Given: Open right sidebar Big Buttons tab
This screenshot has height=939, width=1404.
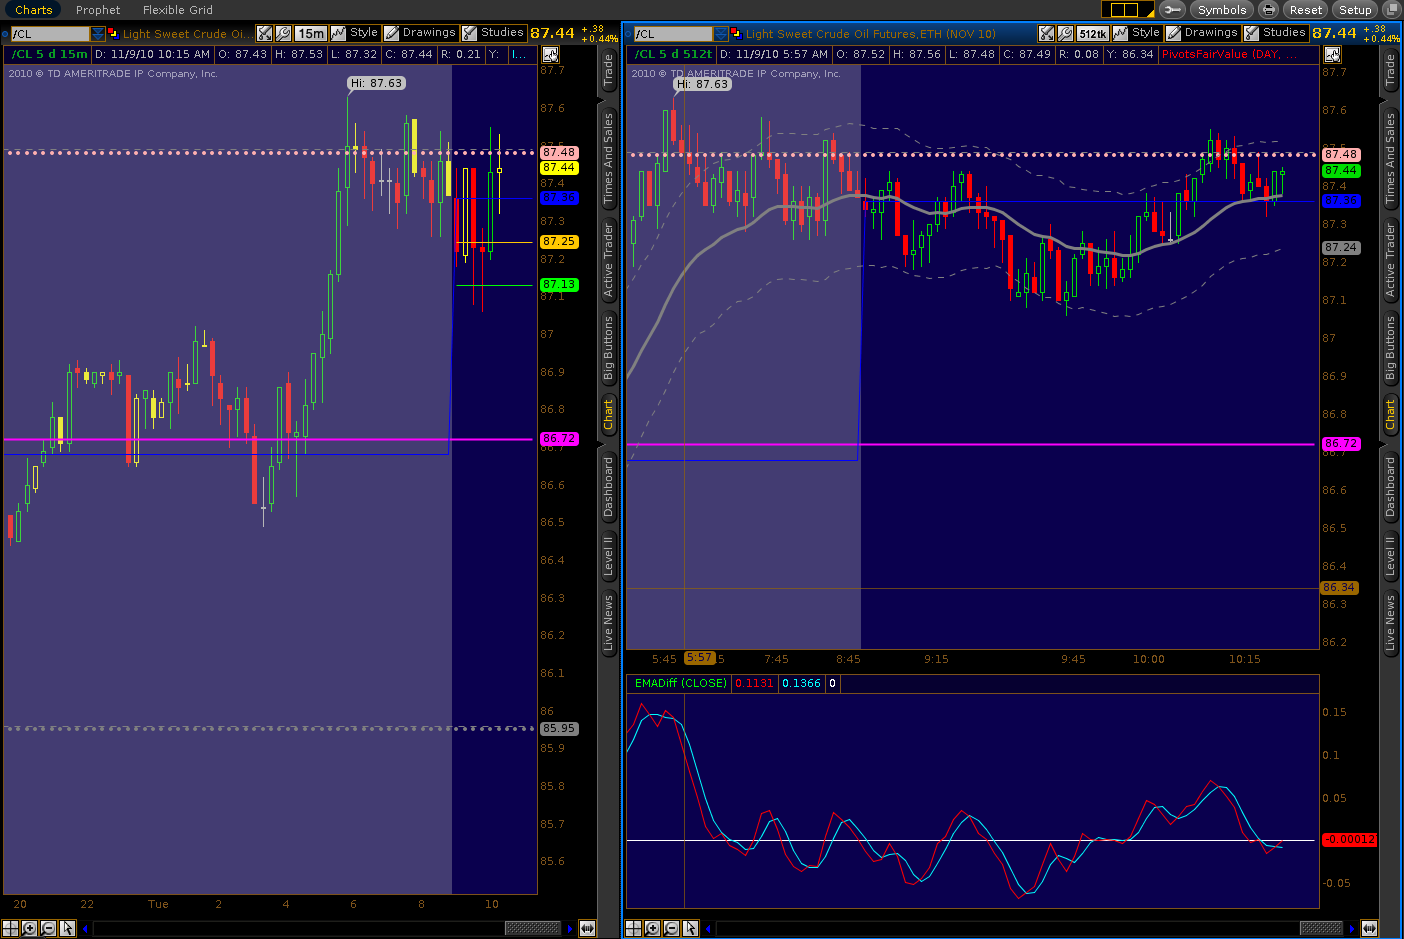Looking at the screenshot, I should (x=1390, y=349).
